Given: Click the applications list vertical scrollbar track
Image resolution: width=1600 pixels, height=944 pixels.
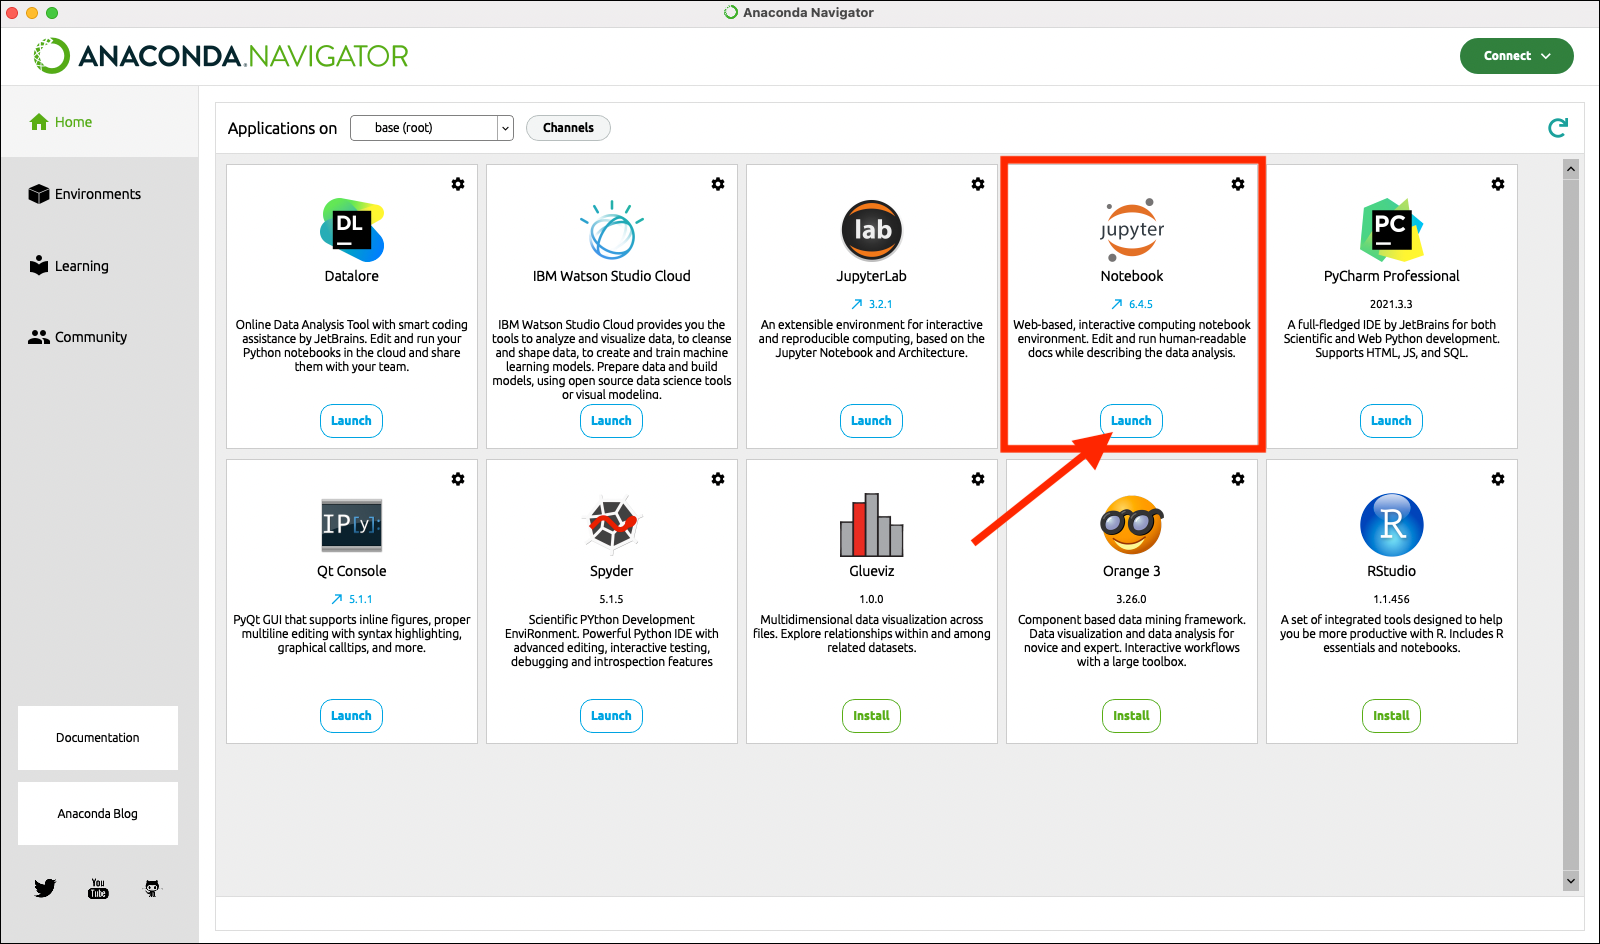Looking at the screenshot, I should pyautogui.click(x=1571, y=525).
